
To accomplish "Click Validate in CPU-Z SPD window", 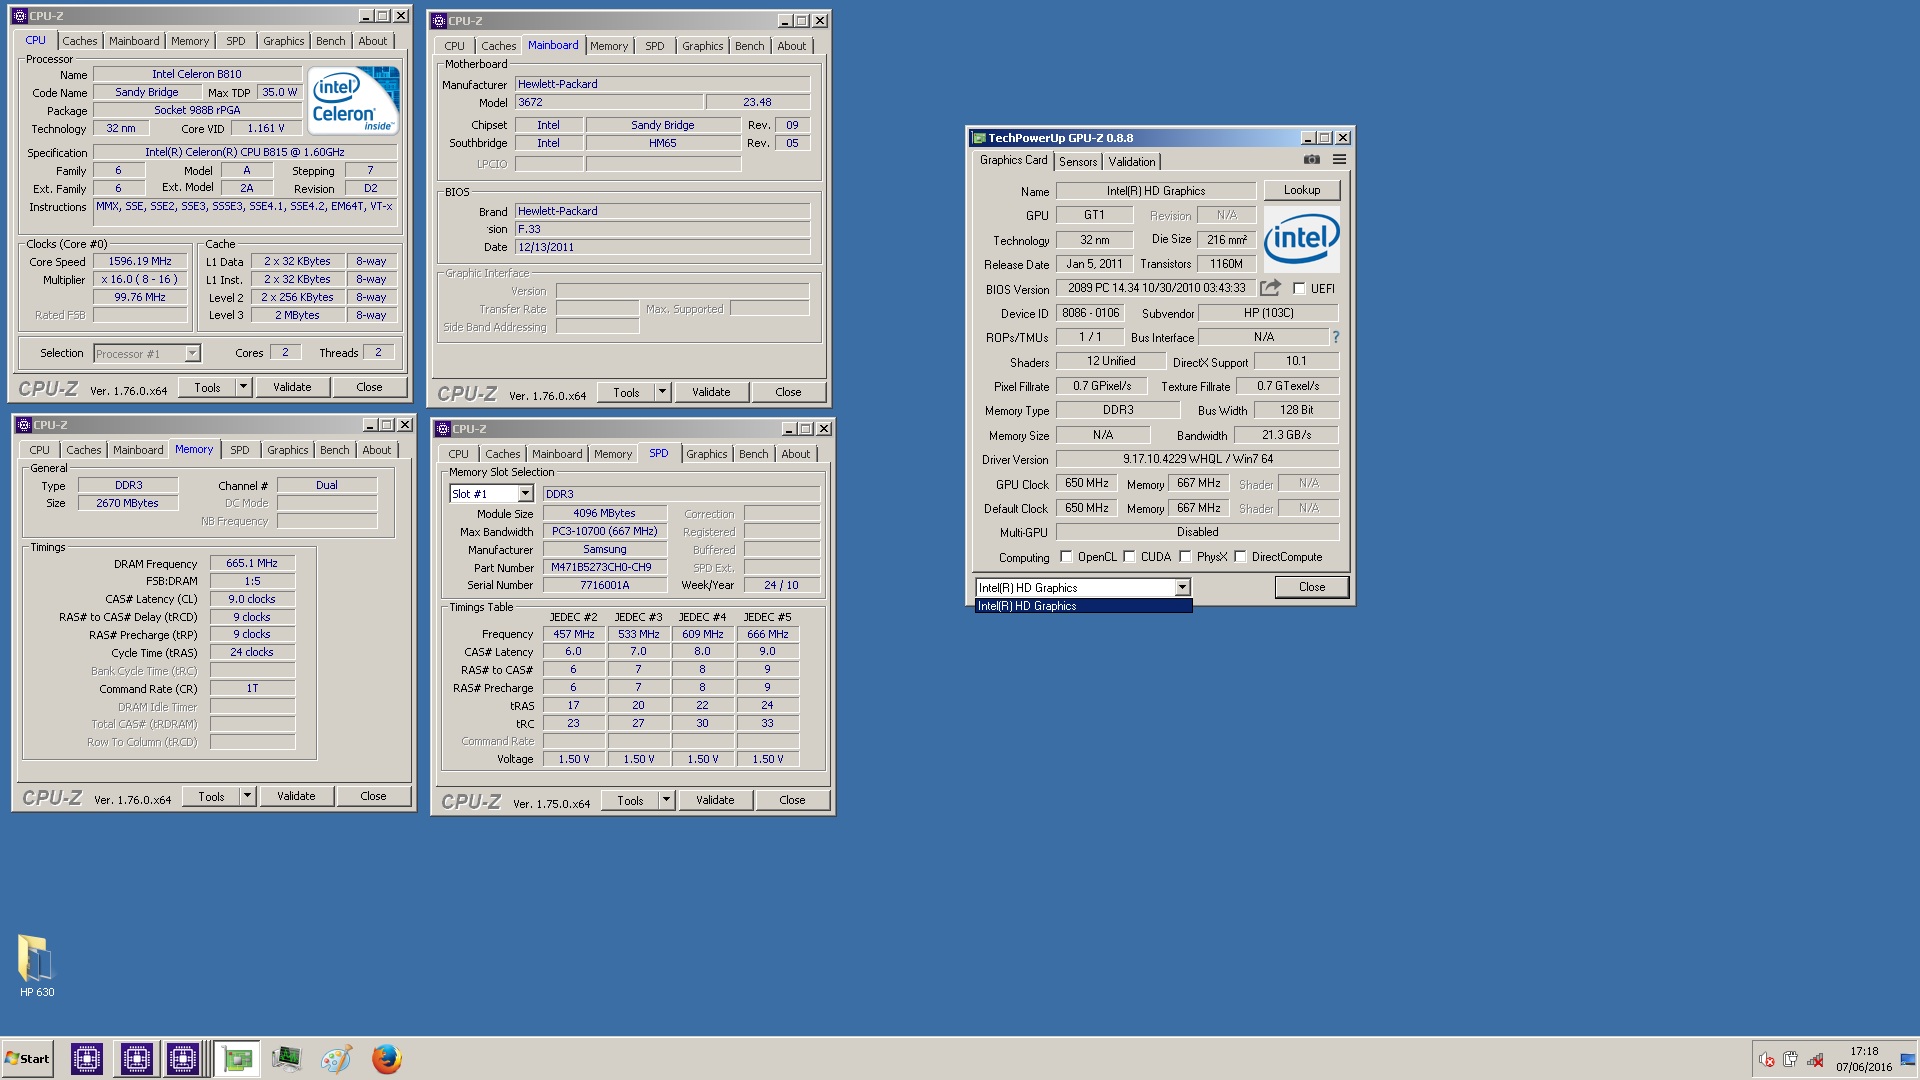I will pos(715,800).
